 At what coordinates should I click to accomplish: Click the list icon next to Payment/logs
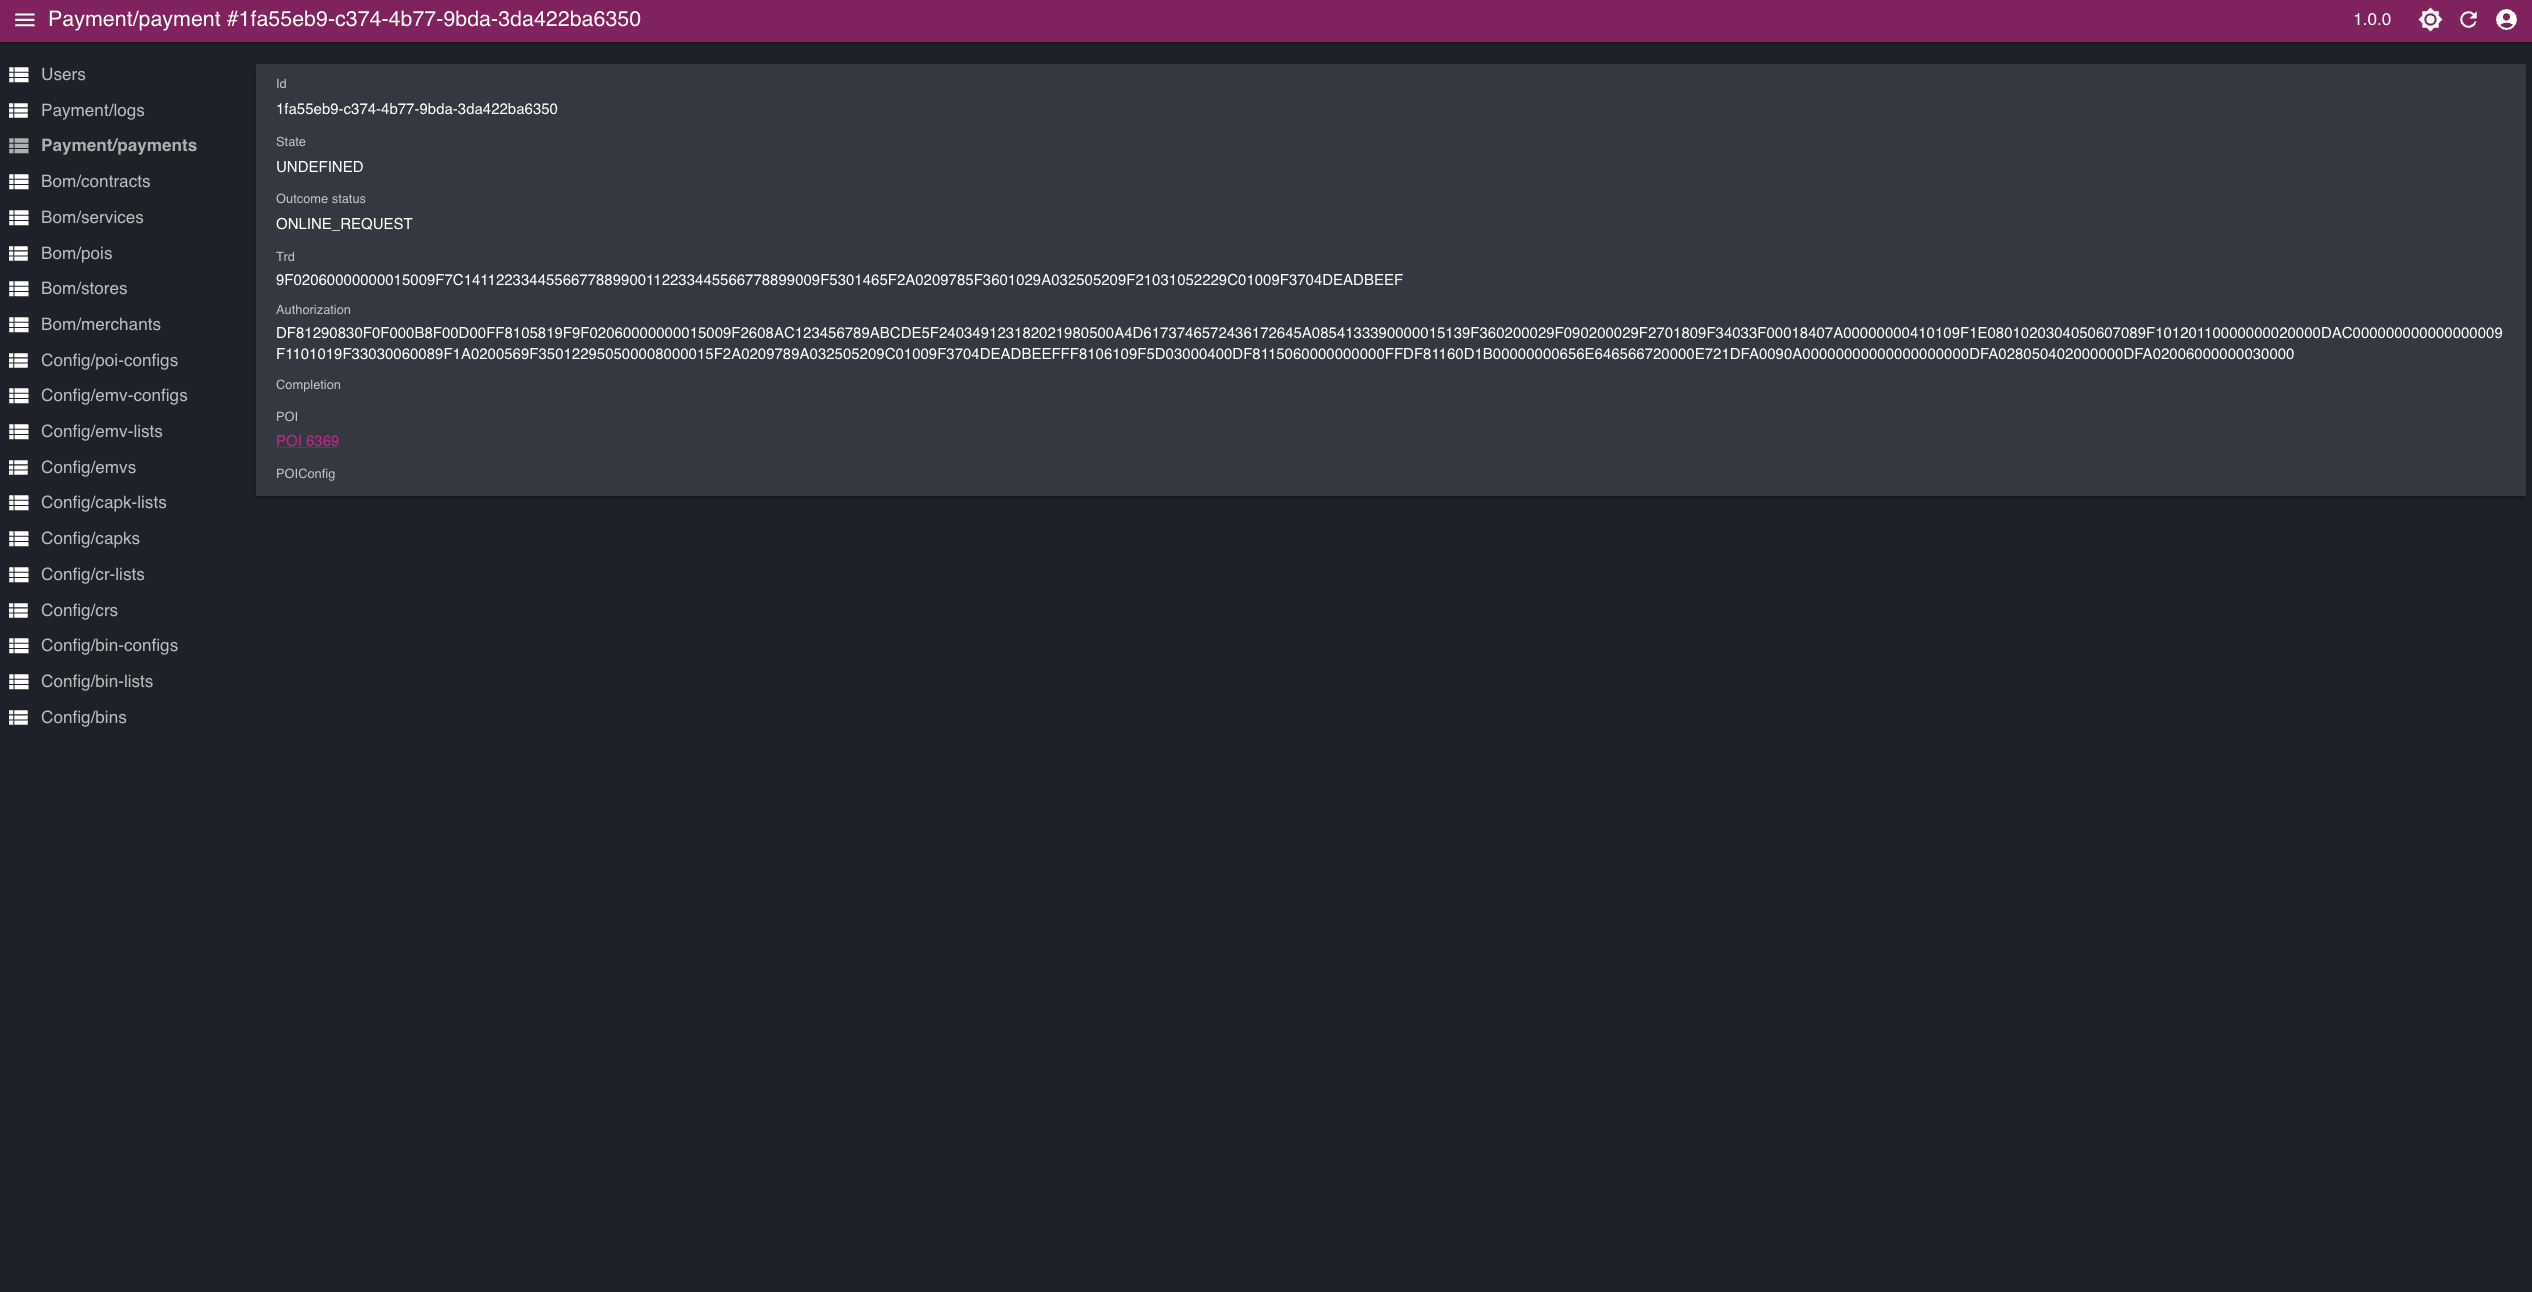pyautogui.click(x=18, y=110)
